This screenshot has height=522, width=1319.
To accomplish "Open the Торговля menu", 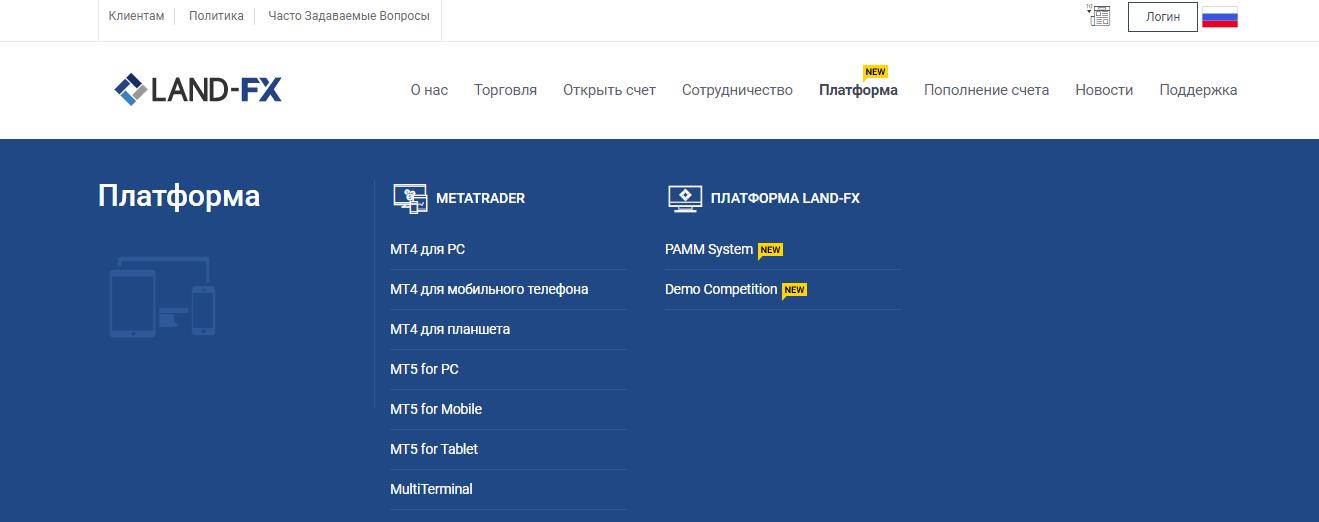I will 505,90.
